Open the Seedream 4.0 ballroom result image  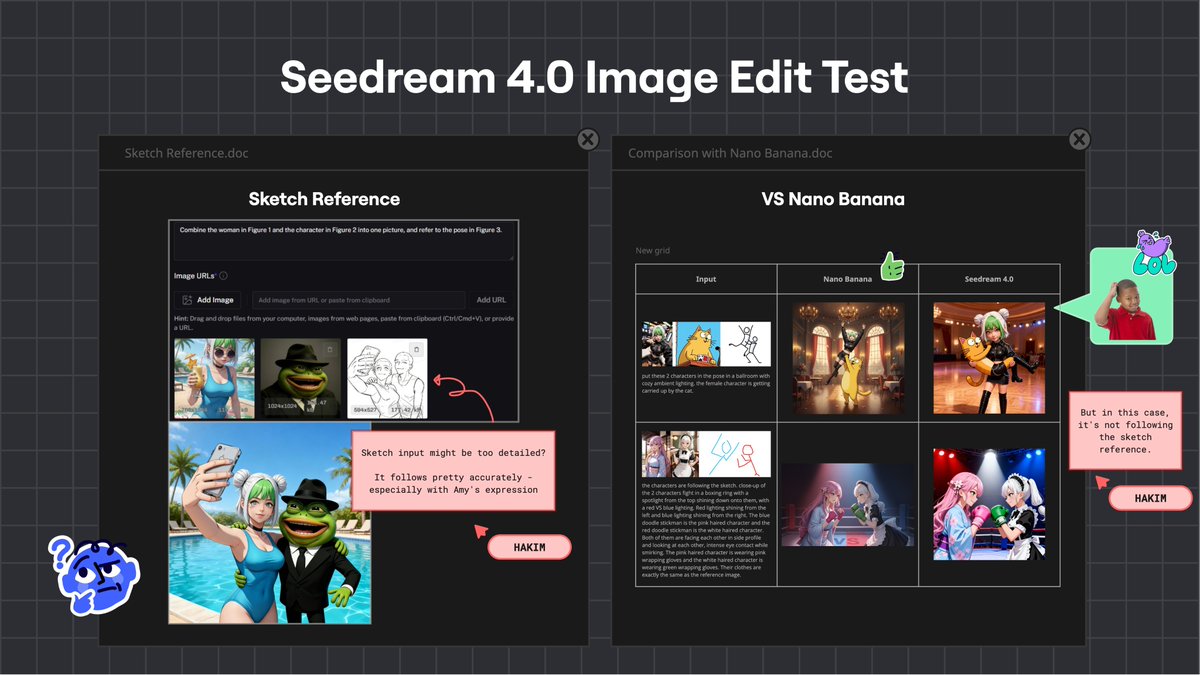pyautogui.click(x=989, y=358)
